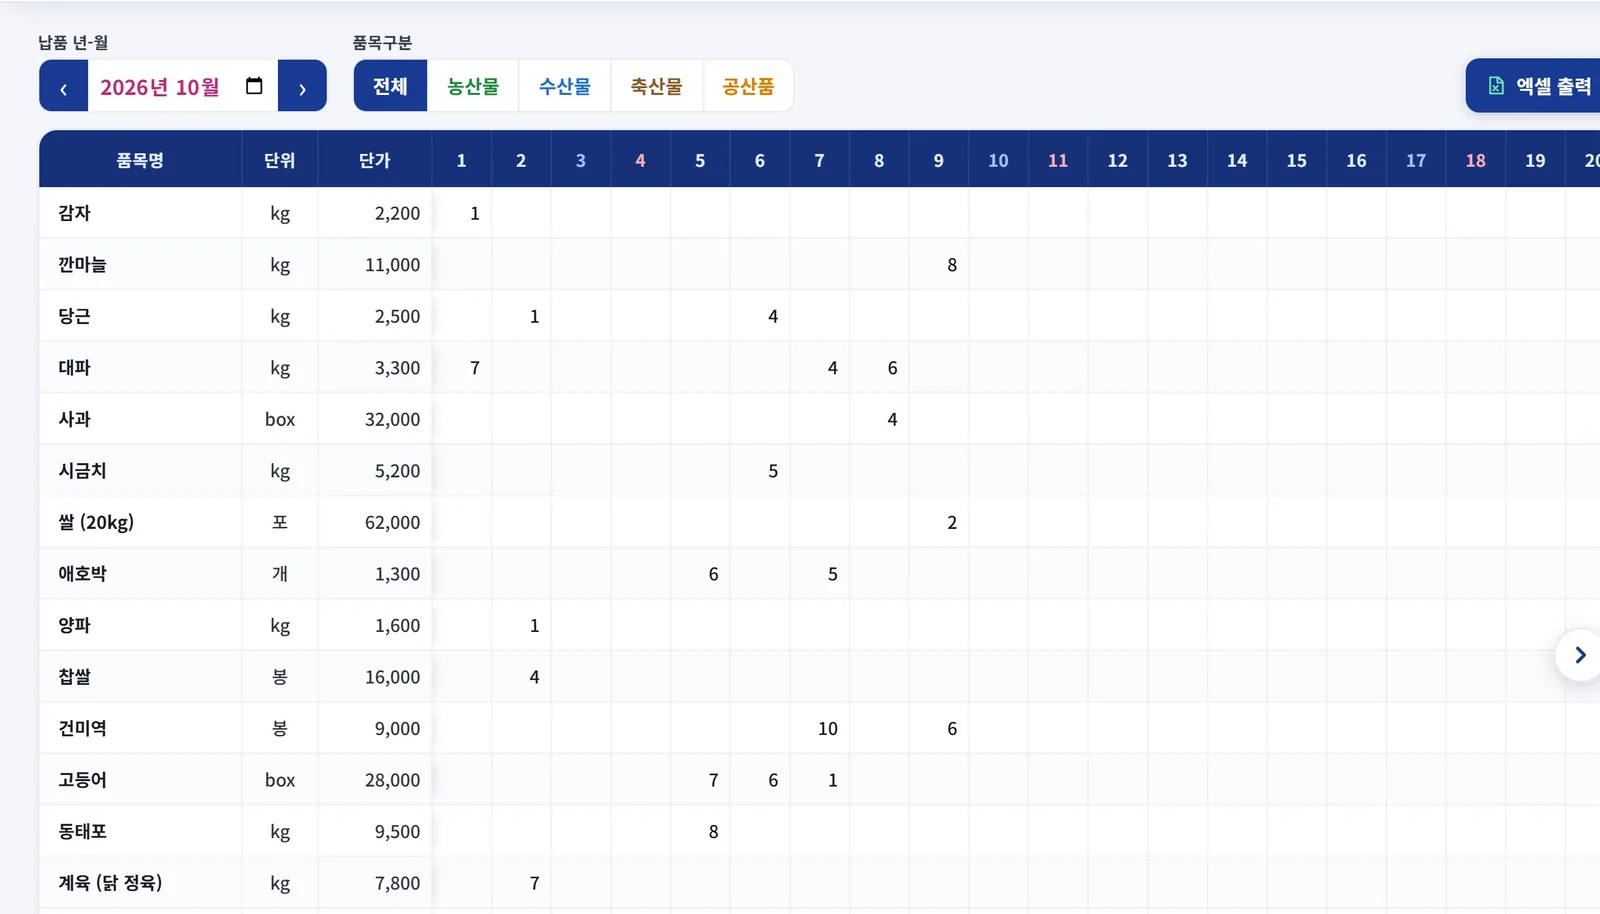Screen dimensions: 1600x914
Task: Click the 동태포 item name
Action: [82, 831]
